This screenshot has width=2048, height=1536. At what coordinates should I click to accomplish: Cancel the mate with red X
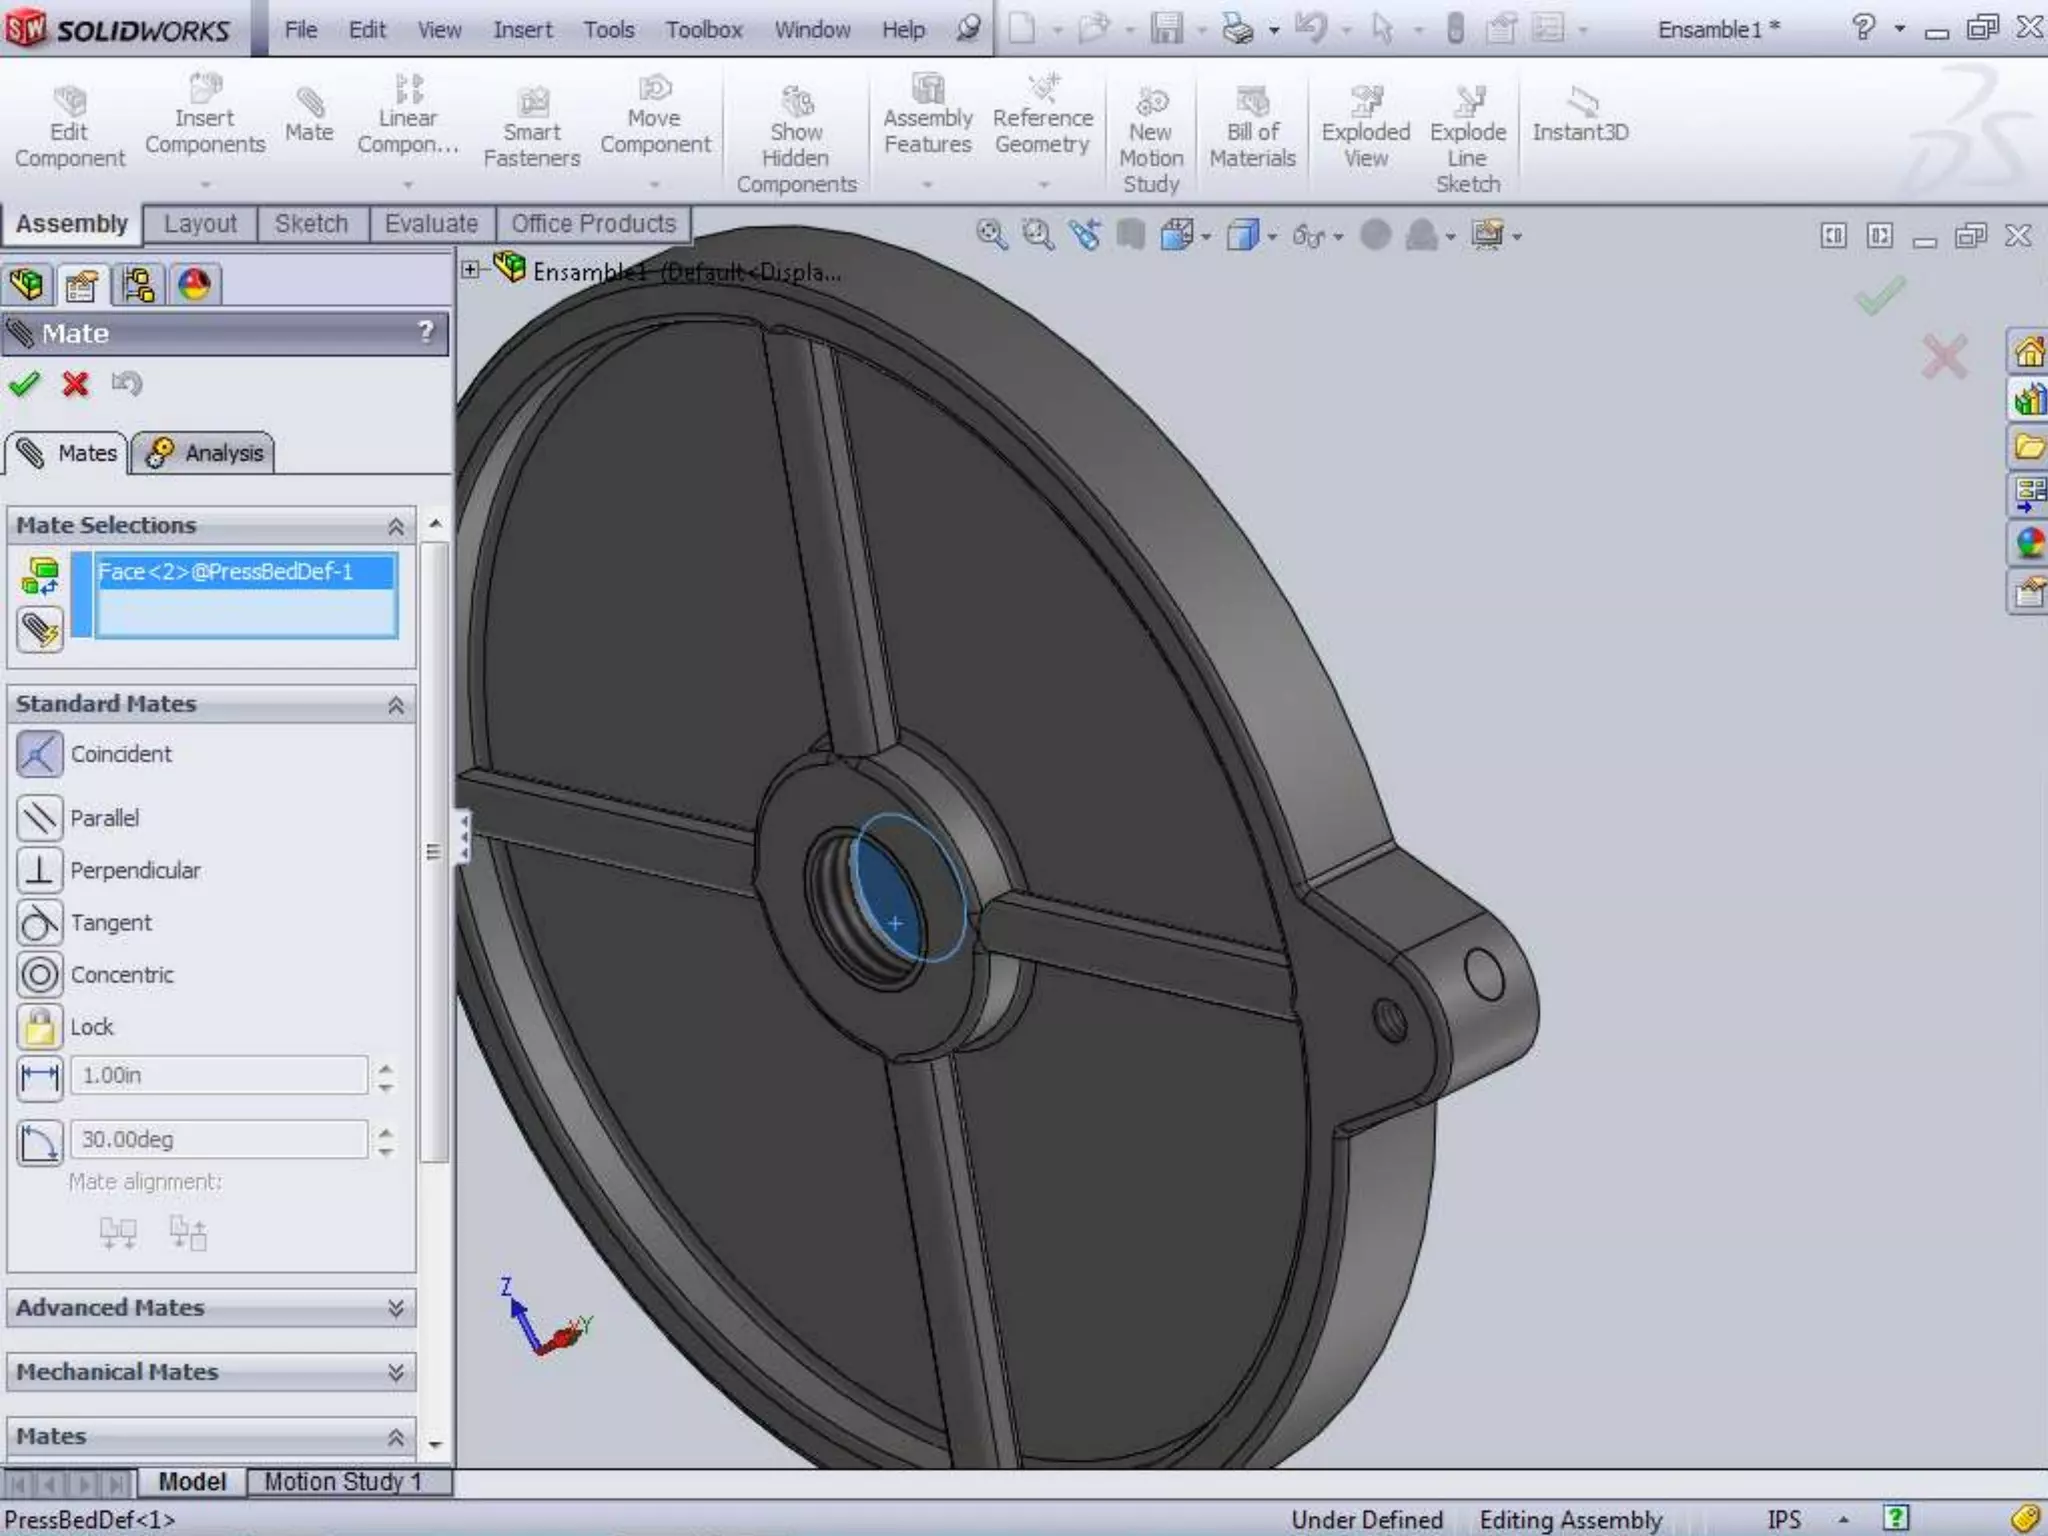click(x=75, y=384)
